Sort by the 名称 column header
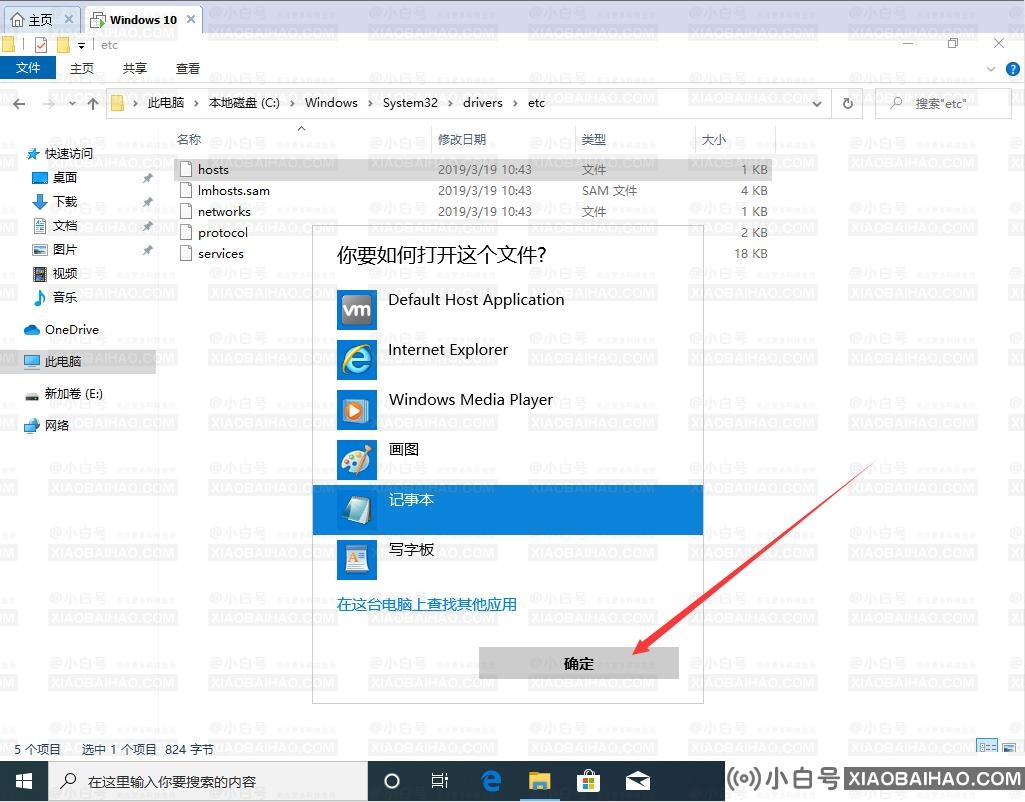 [189, 139]
